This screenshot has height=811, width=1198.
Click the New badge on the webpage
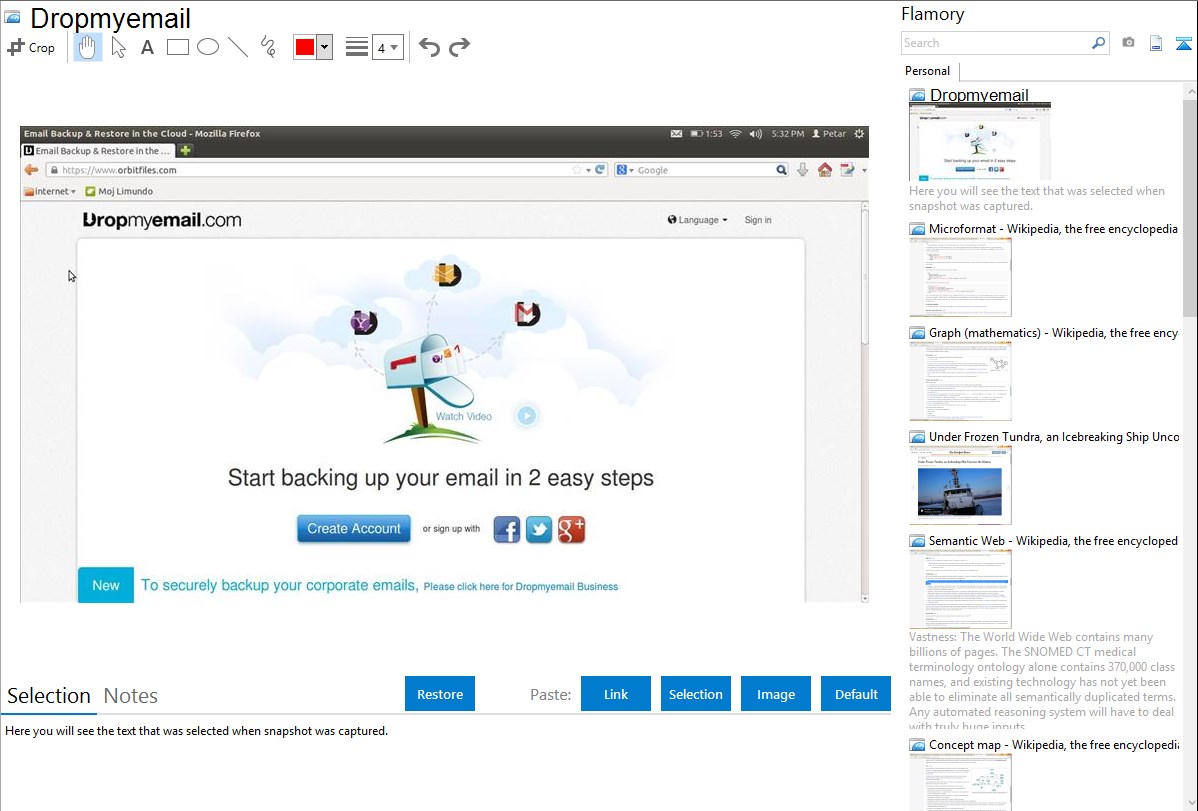click(105, 585)
